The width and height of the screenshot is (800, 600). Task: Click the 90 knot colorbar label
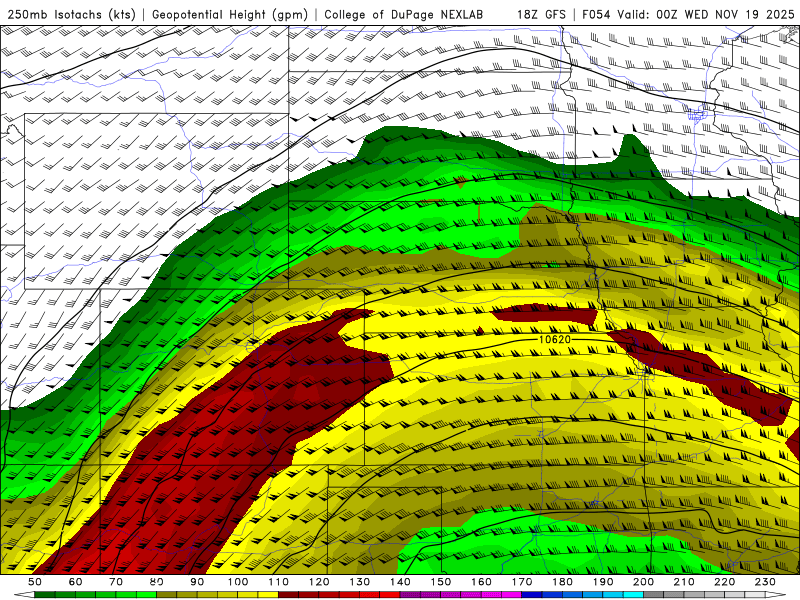point(197,582)
